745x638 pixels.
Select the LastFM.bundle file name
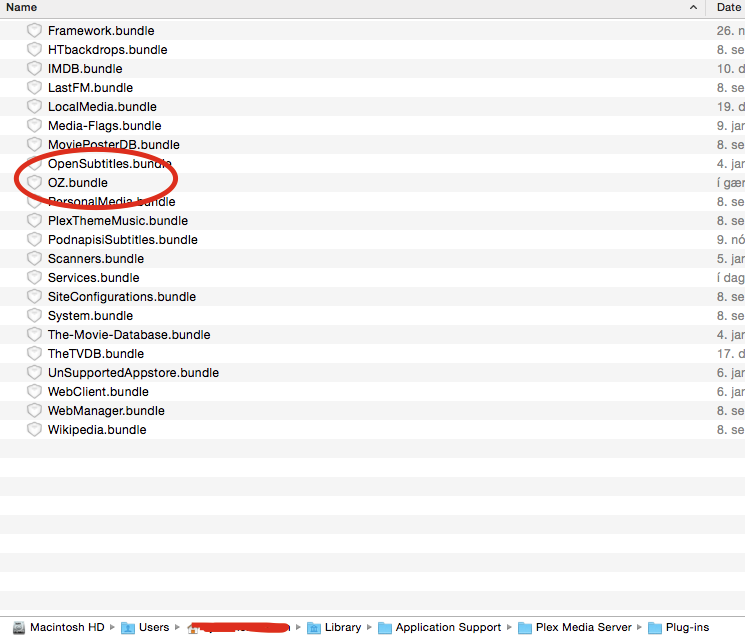pyautogui.click(x=90, y=88)
